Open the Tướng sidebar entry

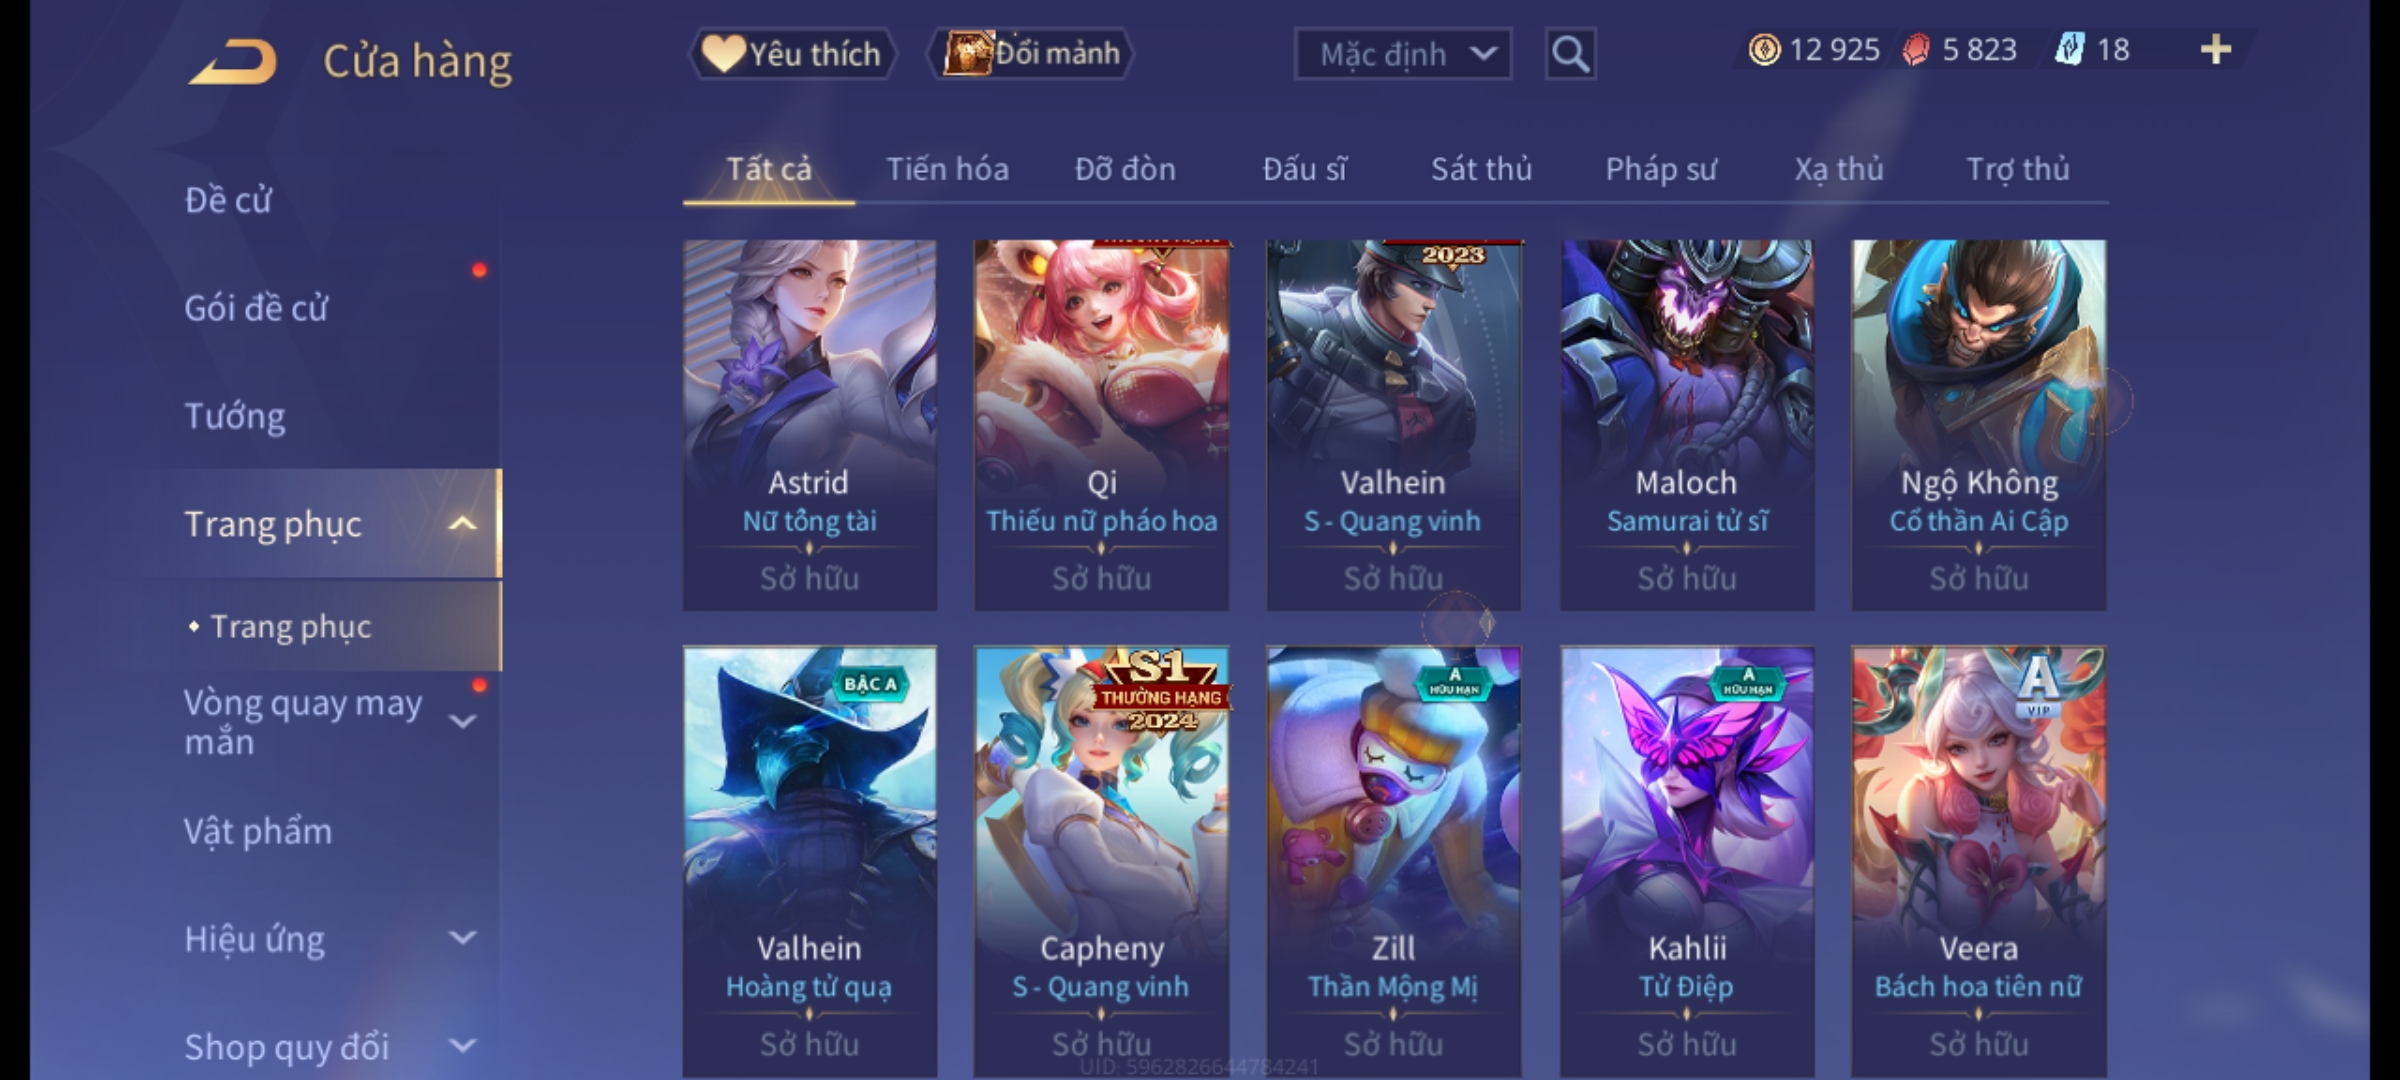[235, 416]
